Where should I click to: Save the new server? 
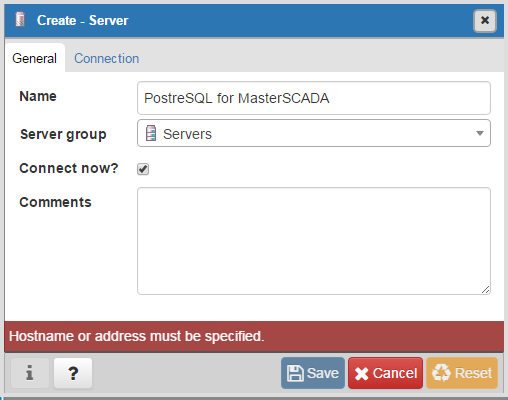click(313, 373)
